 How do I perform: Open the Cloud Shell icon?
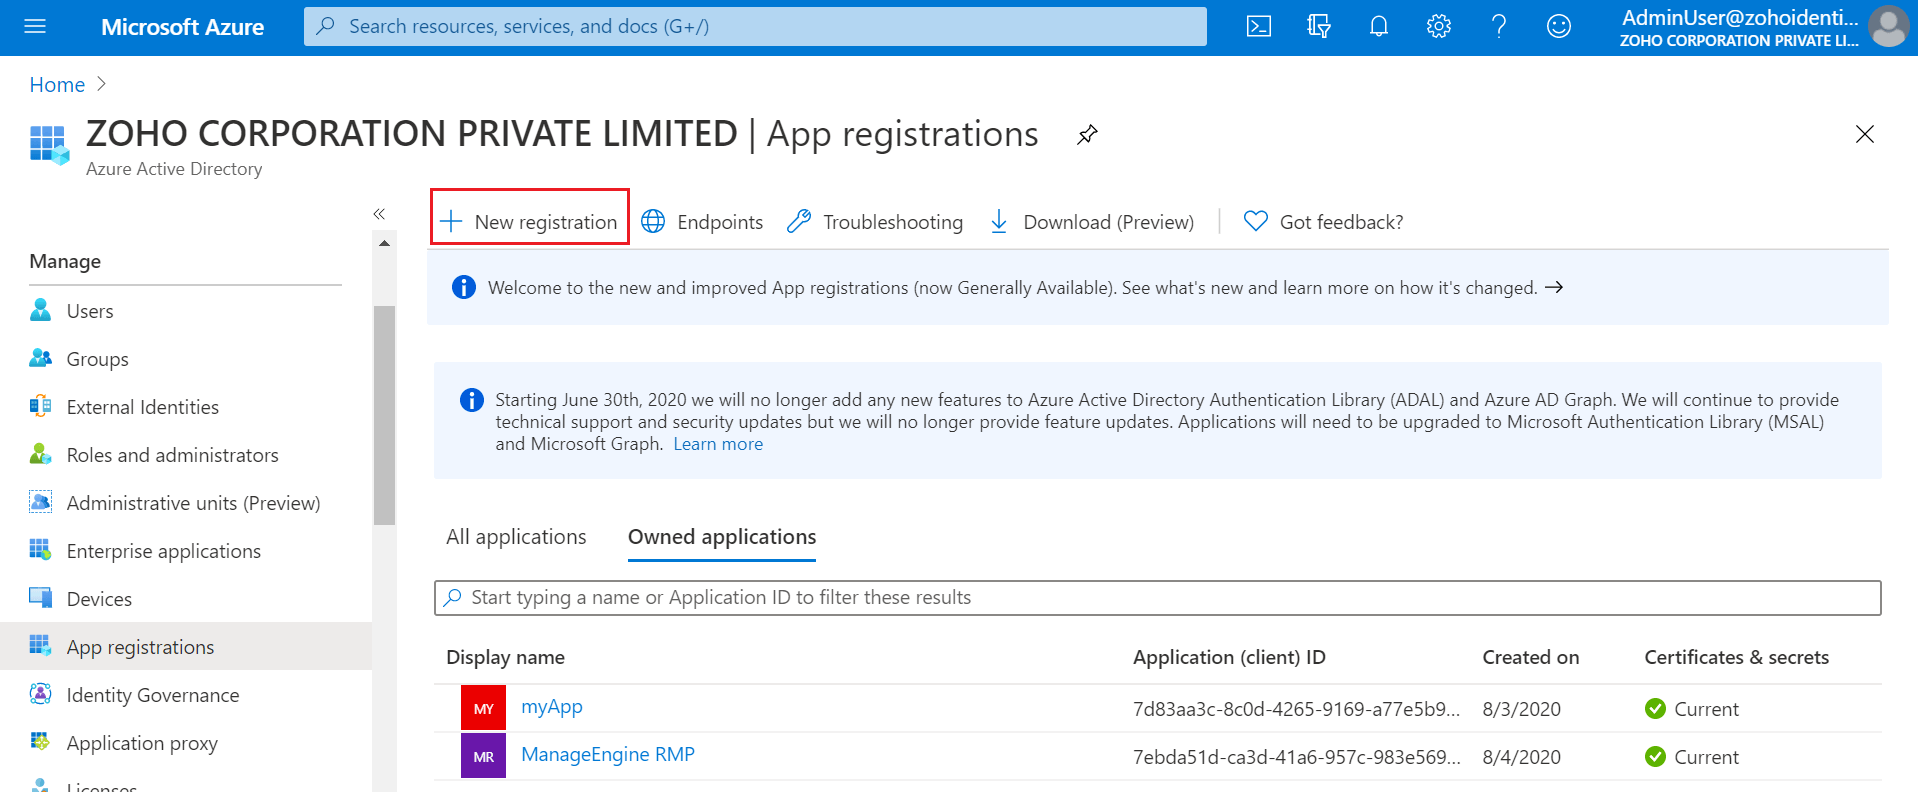[x=1259, y=27]
